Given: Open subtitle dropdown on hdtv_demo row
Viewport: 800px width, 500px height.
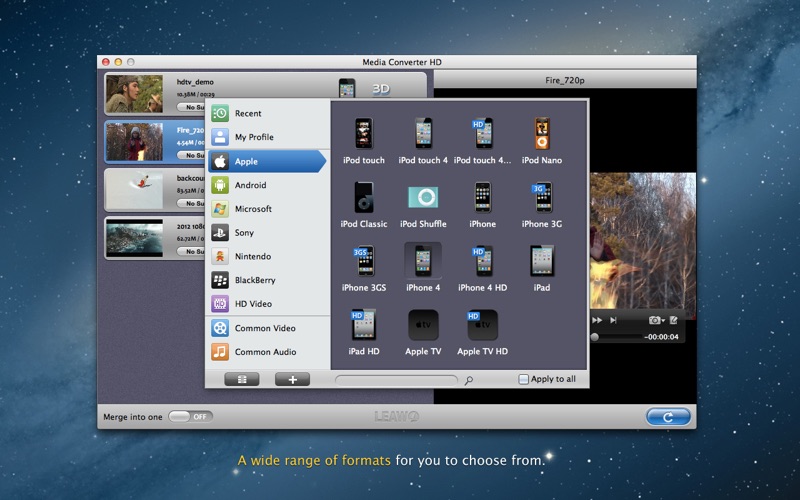Looking at the screenshot, I should coord(191,107).
